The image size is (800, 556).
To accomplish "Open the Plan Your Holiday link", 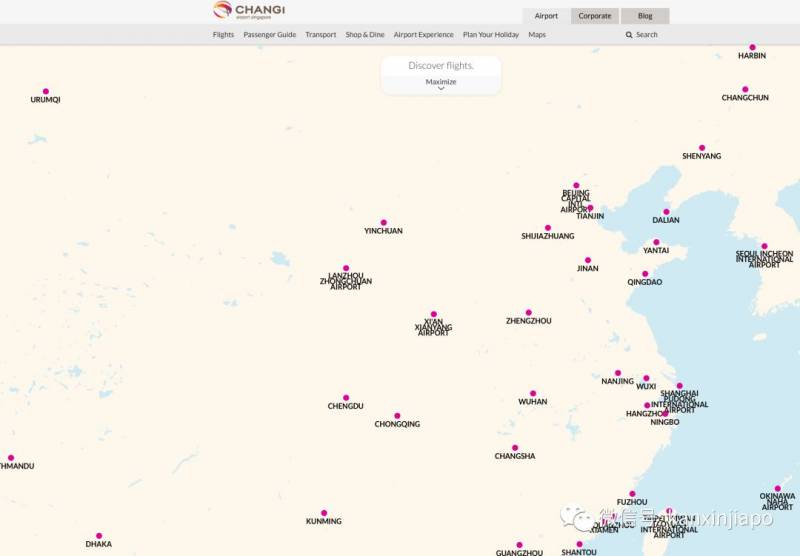I will tap(491, 35).
